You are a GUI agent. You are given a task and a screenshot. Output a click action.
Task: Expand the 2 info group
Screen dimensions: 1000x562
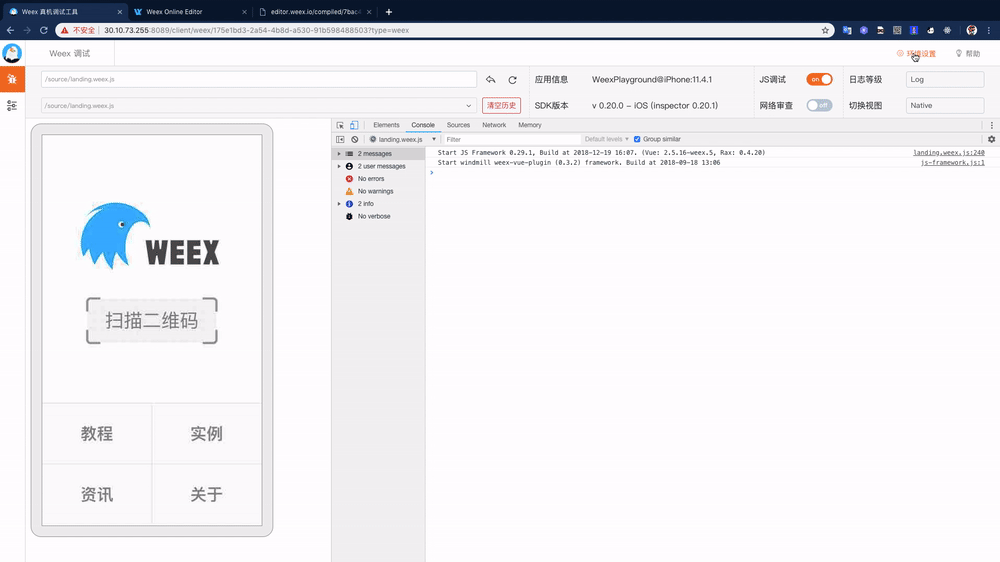click(x=339, y=203)
